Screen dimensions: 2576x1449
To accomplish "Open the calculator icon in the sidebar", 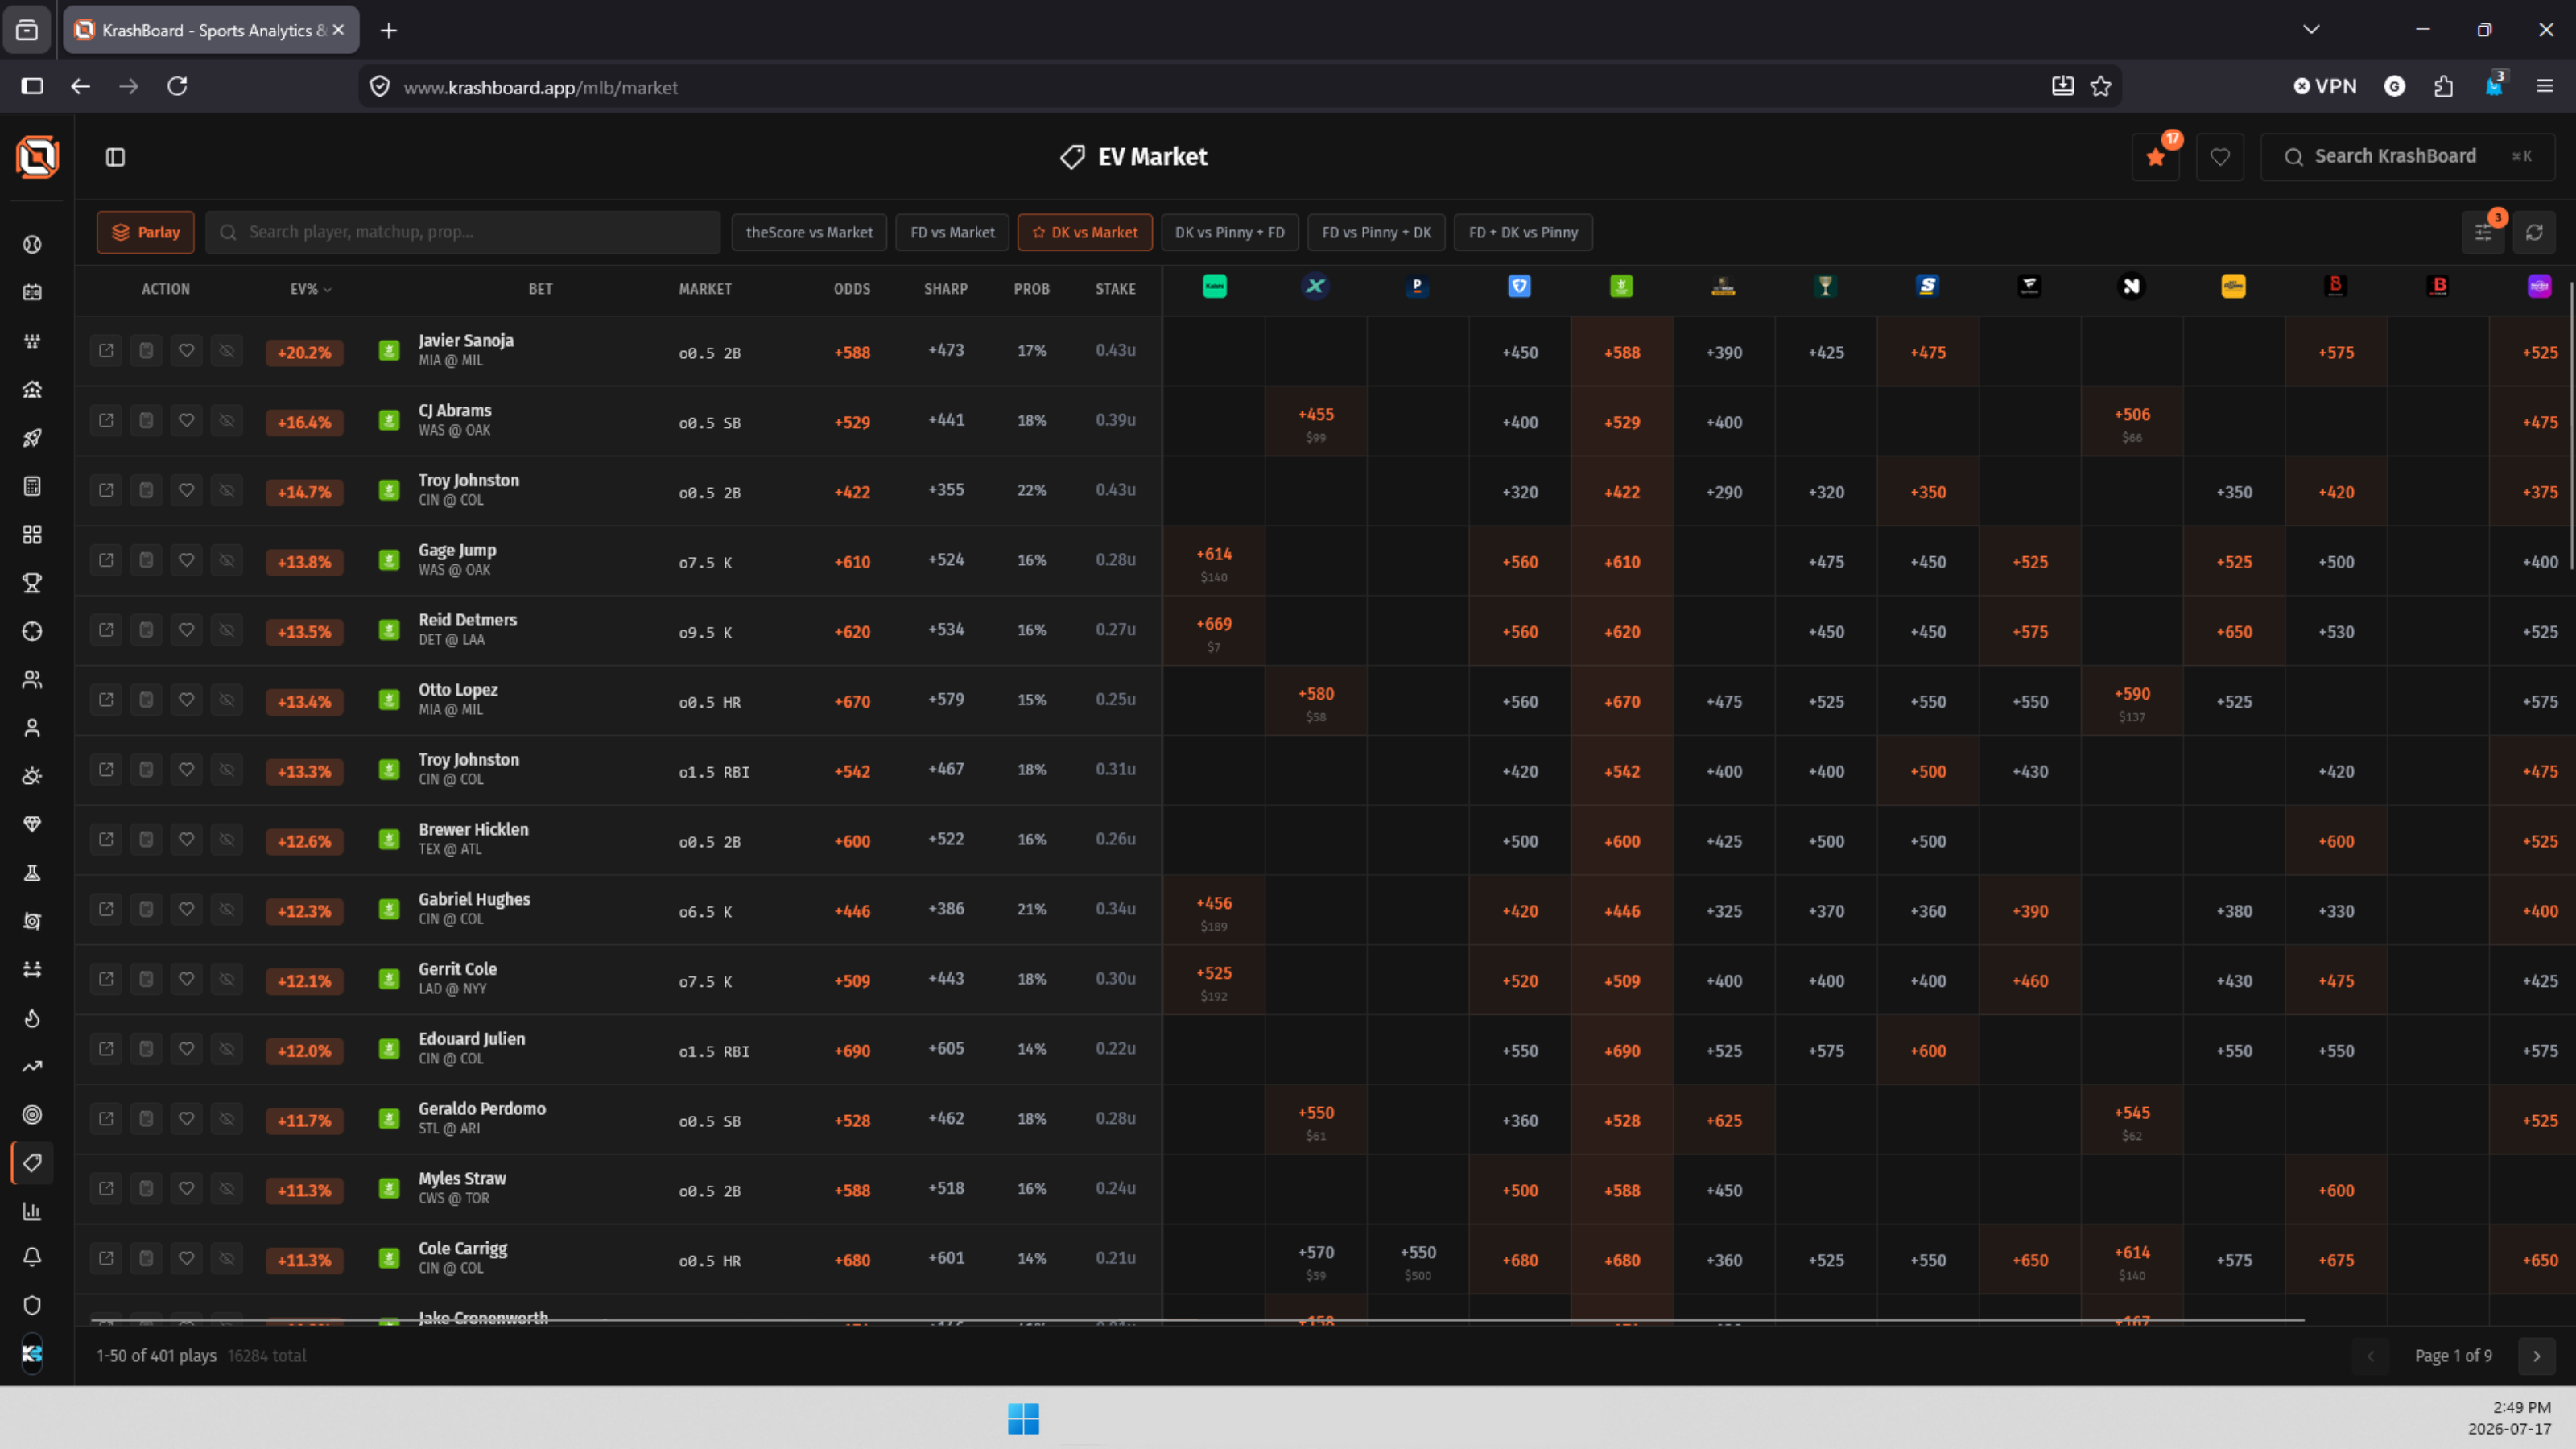I will point(32,486).
